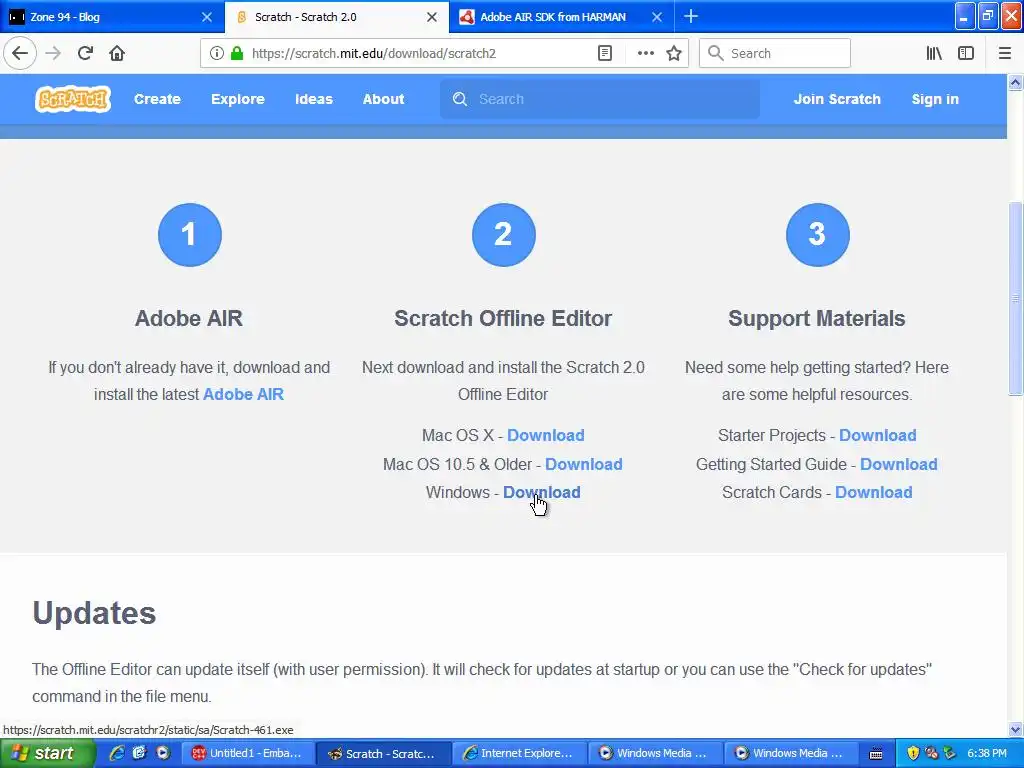Show site information via the info icon
This screenshot has width=1024, height=768.
[217, 53]
